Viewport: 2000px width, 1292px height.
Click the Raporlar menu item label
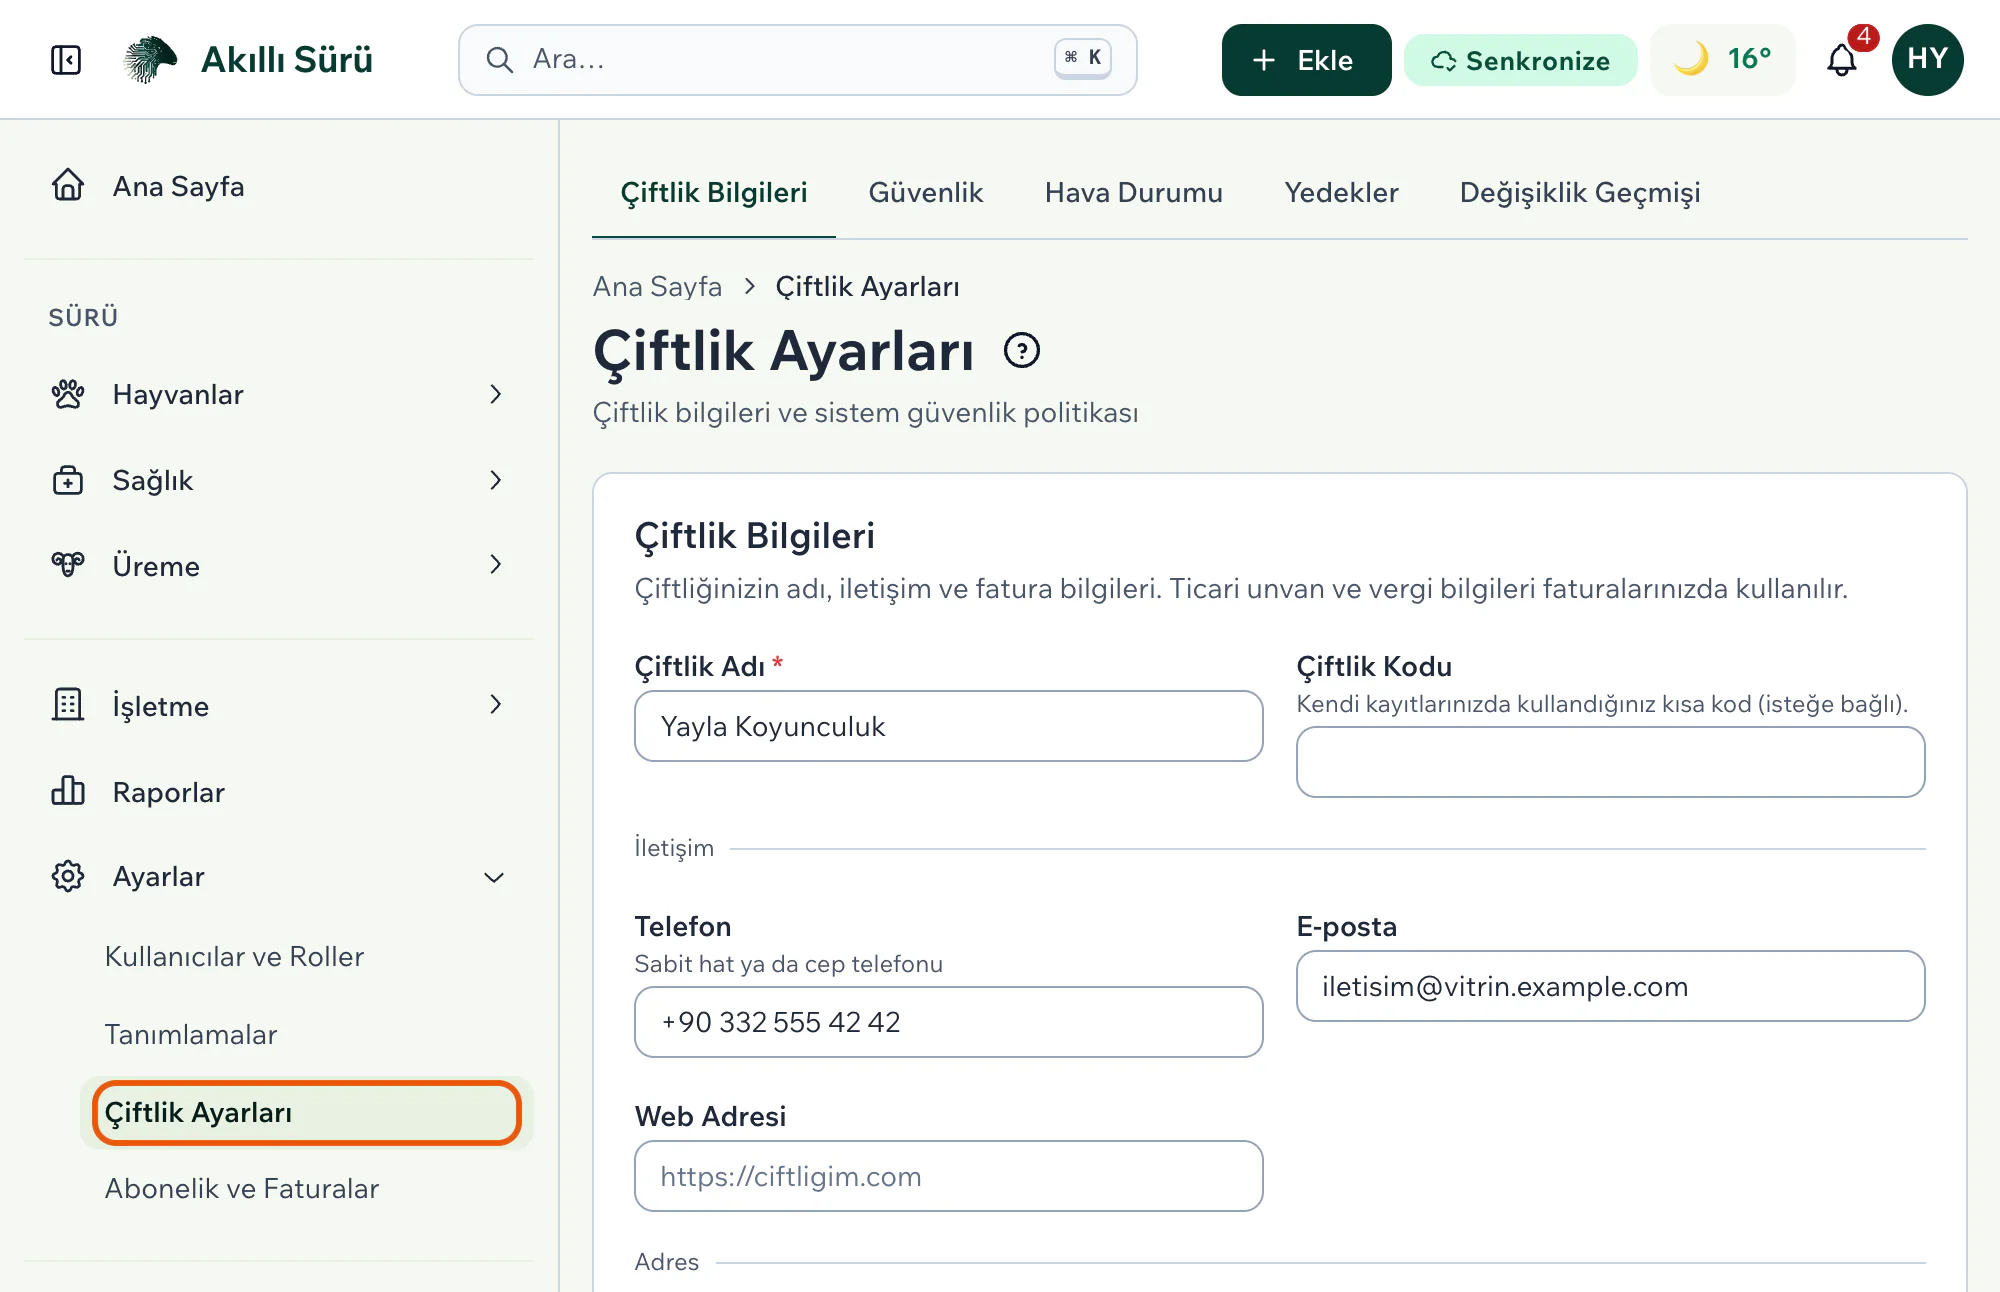[x=169, y=792]
